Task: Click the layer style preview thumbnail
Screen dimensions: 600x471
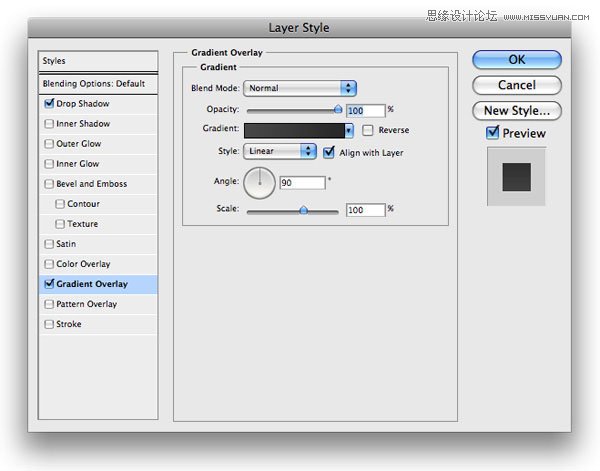Action: click(516, 177)
